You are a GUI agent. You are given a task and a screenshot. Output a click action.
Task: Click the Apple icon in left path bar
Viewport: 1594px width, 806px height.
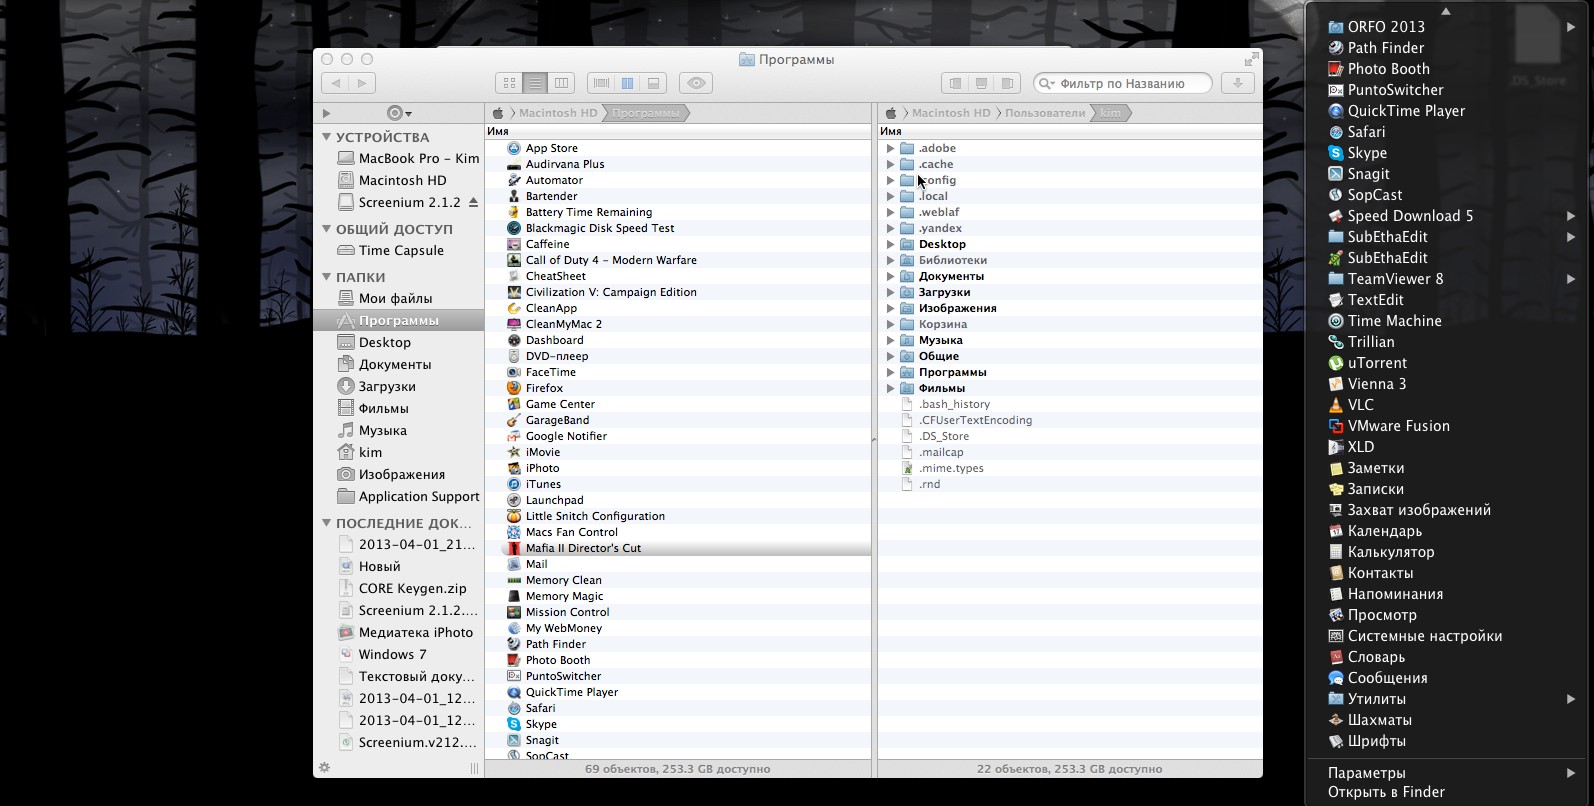498,113
